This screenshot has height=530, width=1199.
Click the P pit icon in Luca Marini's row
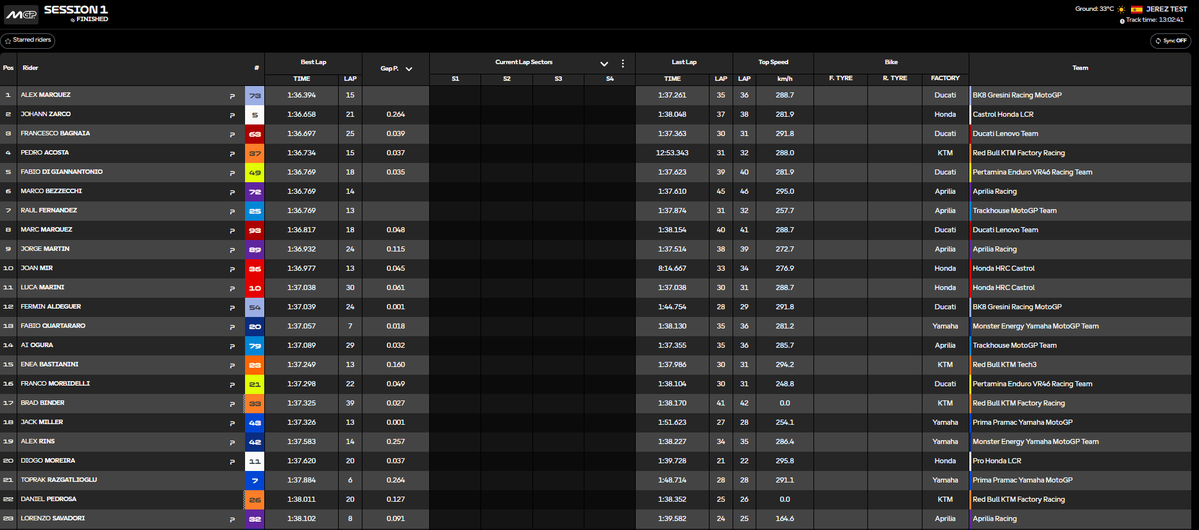pos(232,288)
